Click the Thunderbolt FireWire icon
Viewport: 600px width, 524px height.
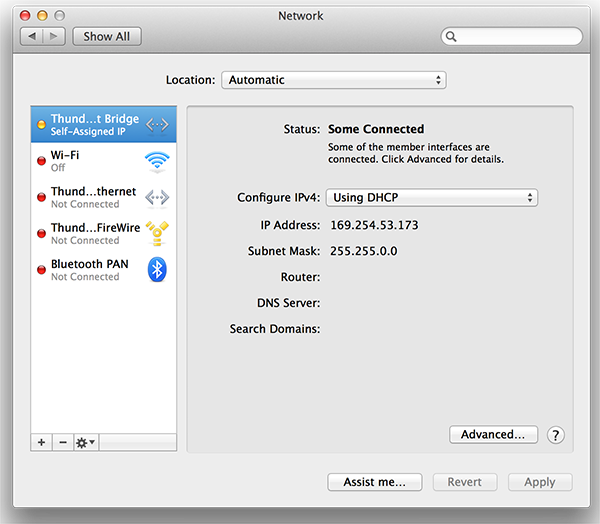tap(157, 233)
